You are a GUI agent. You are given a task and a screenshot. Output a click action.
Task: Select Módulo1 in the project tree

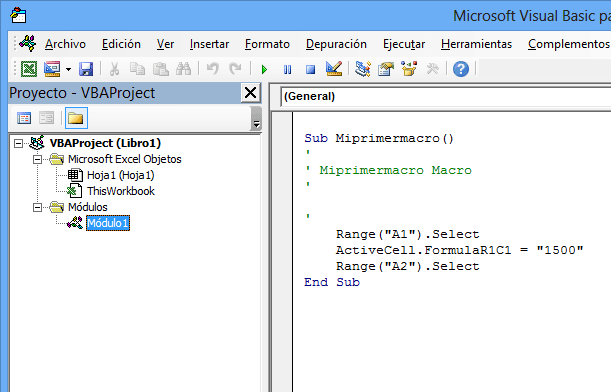point(108,223)
